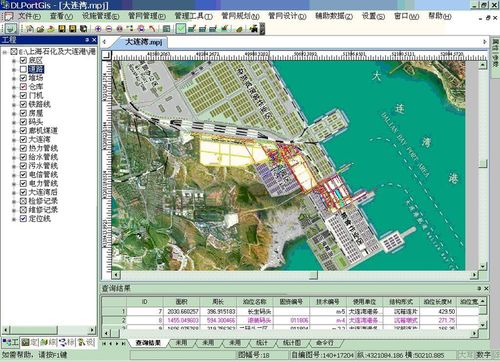Click the 面积 column header in results
500x362 pixels.
point(182,302)
